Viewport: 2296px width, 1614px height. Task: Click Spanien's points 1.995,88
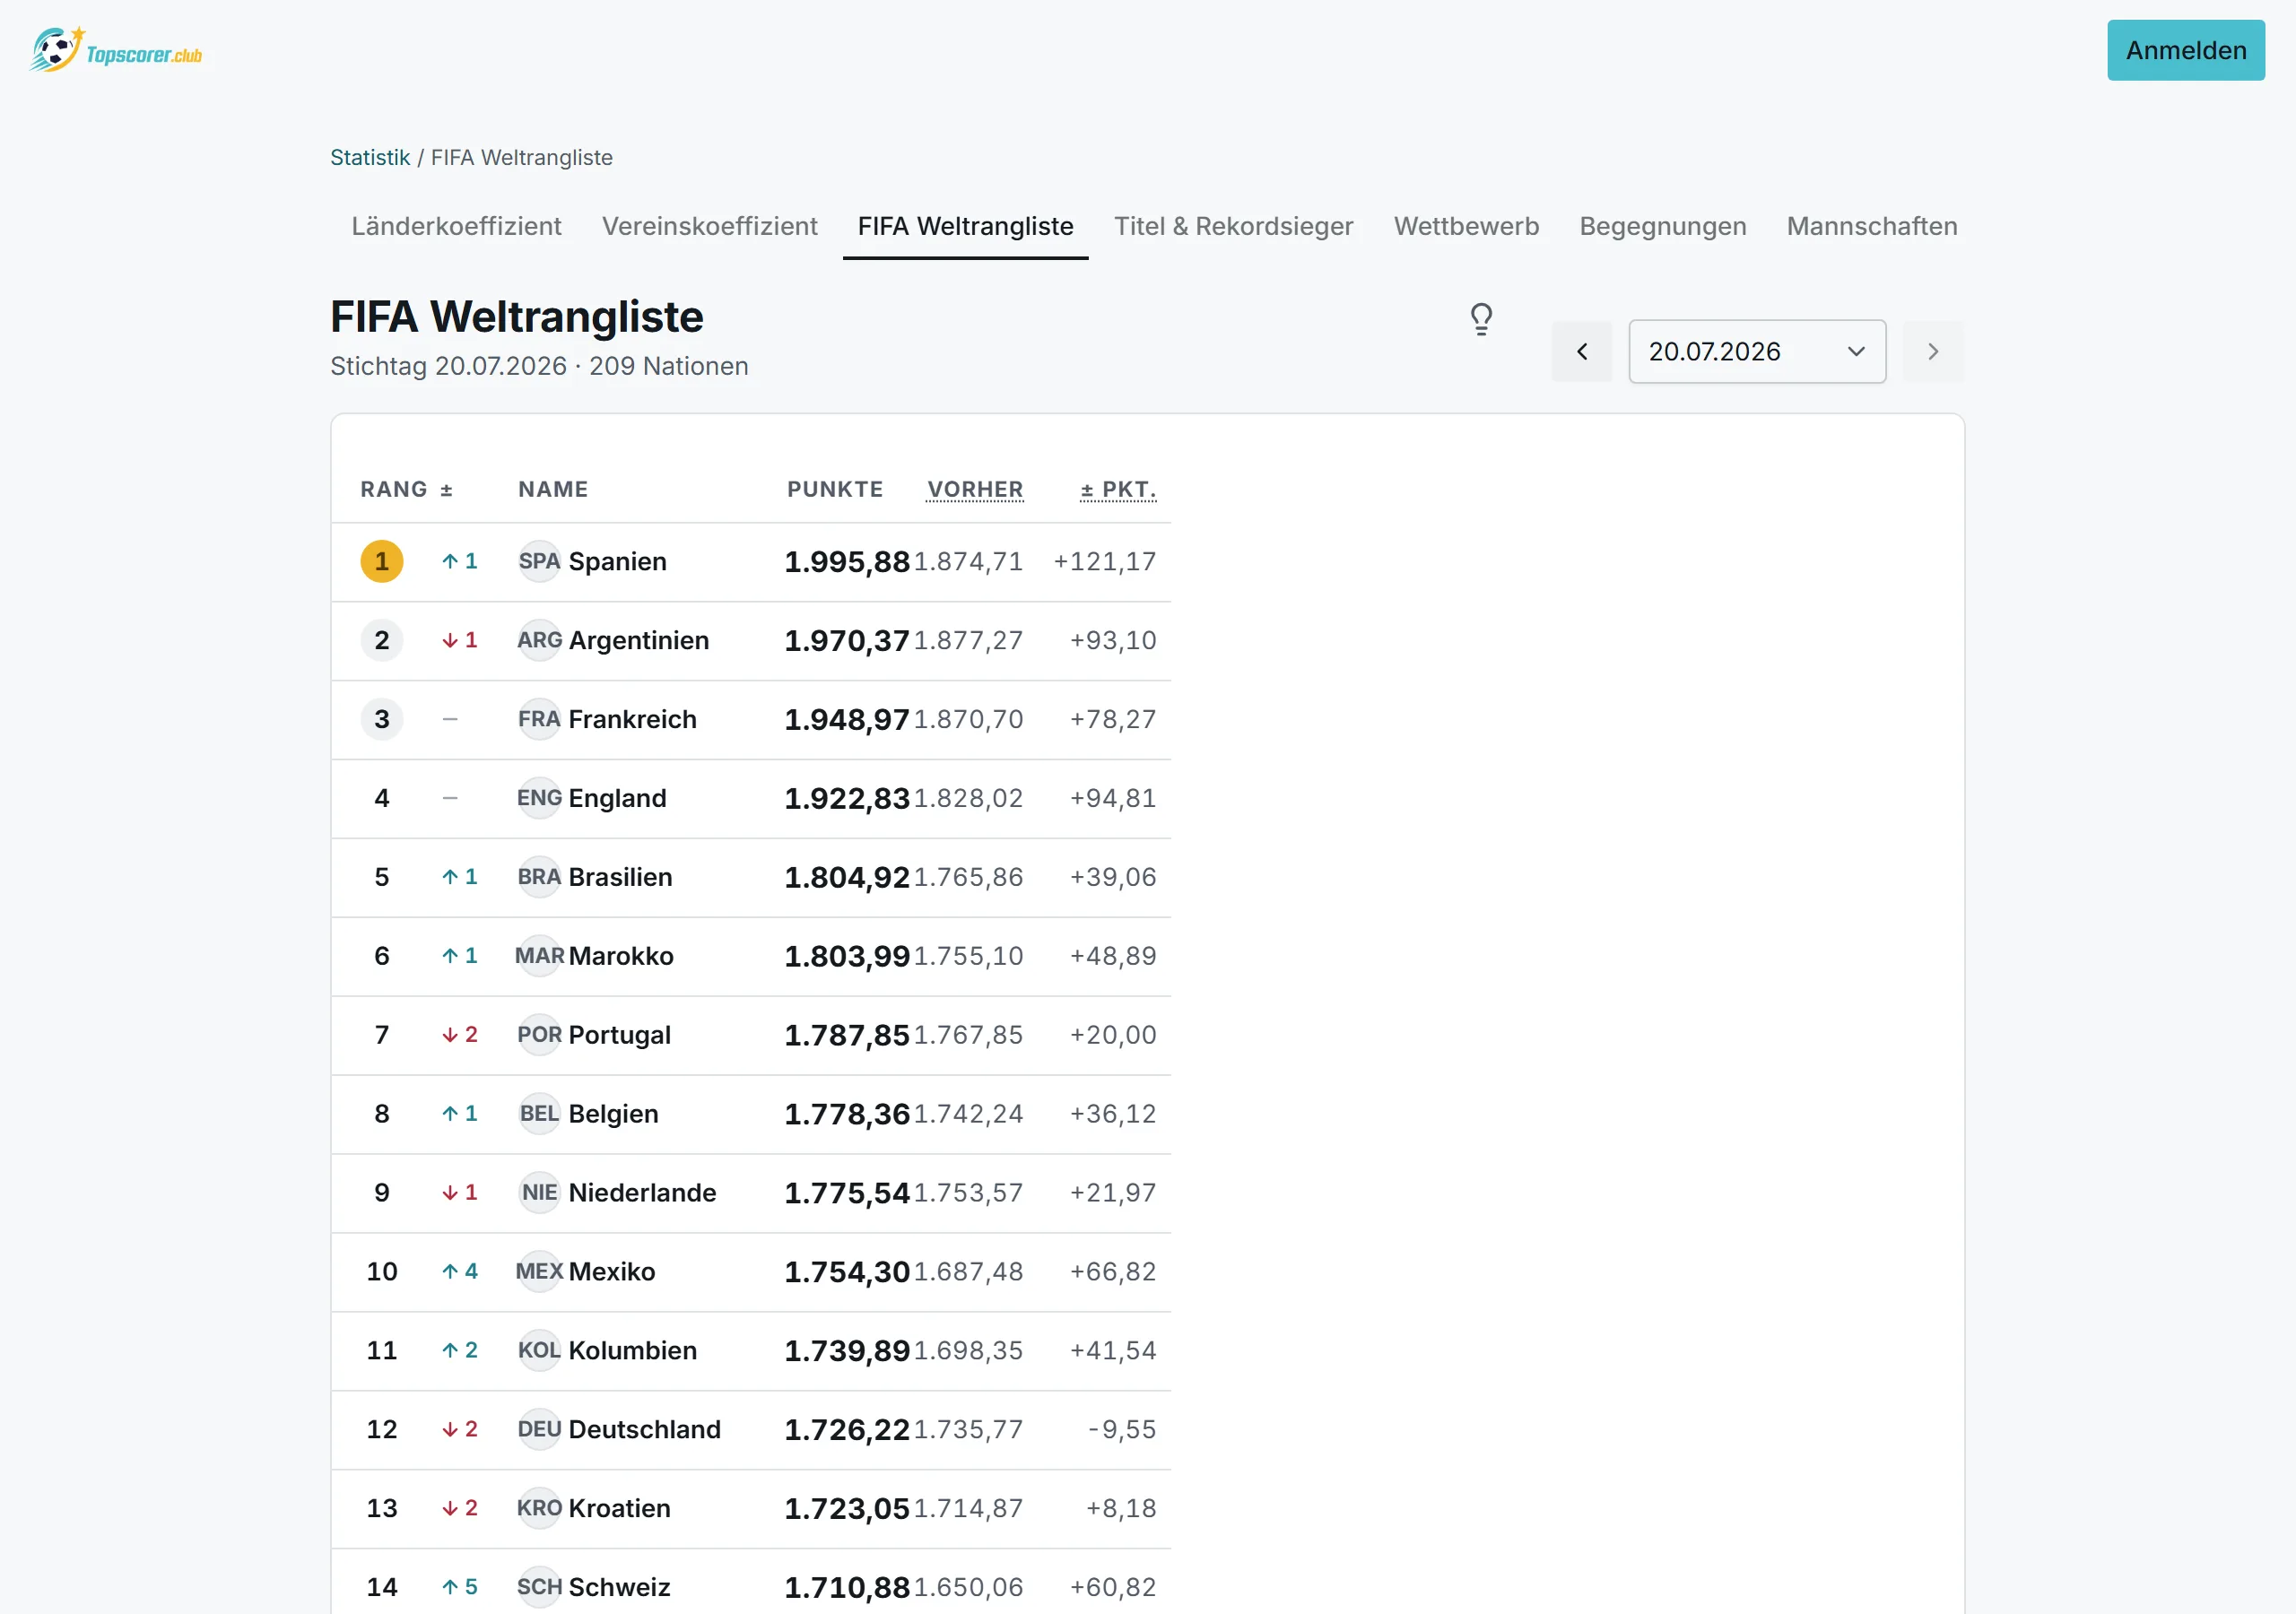coord(847,562)
